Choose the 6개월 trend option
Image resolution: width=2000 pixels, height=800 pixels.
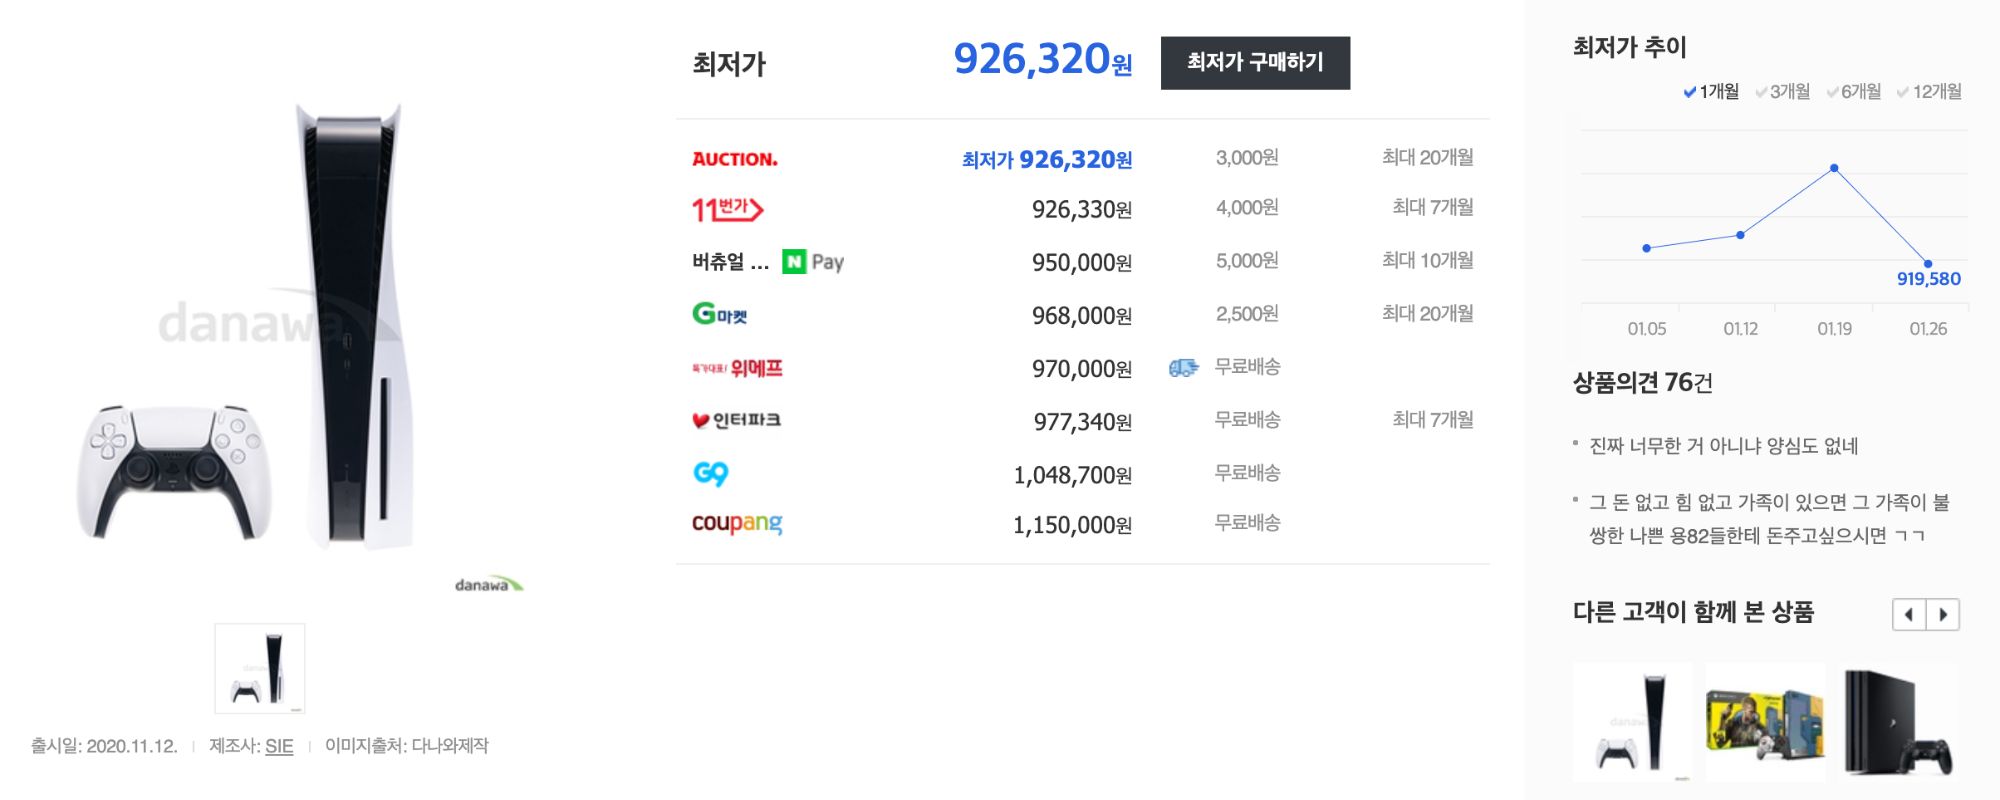[x=1853, y=92]
